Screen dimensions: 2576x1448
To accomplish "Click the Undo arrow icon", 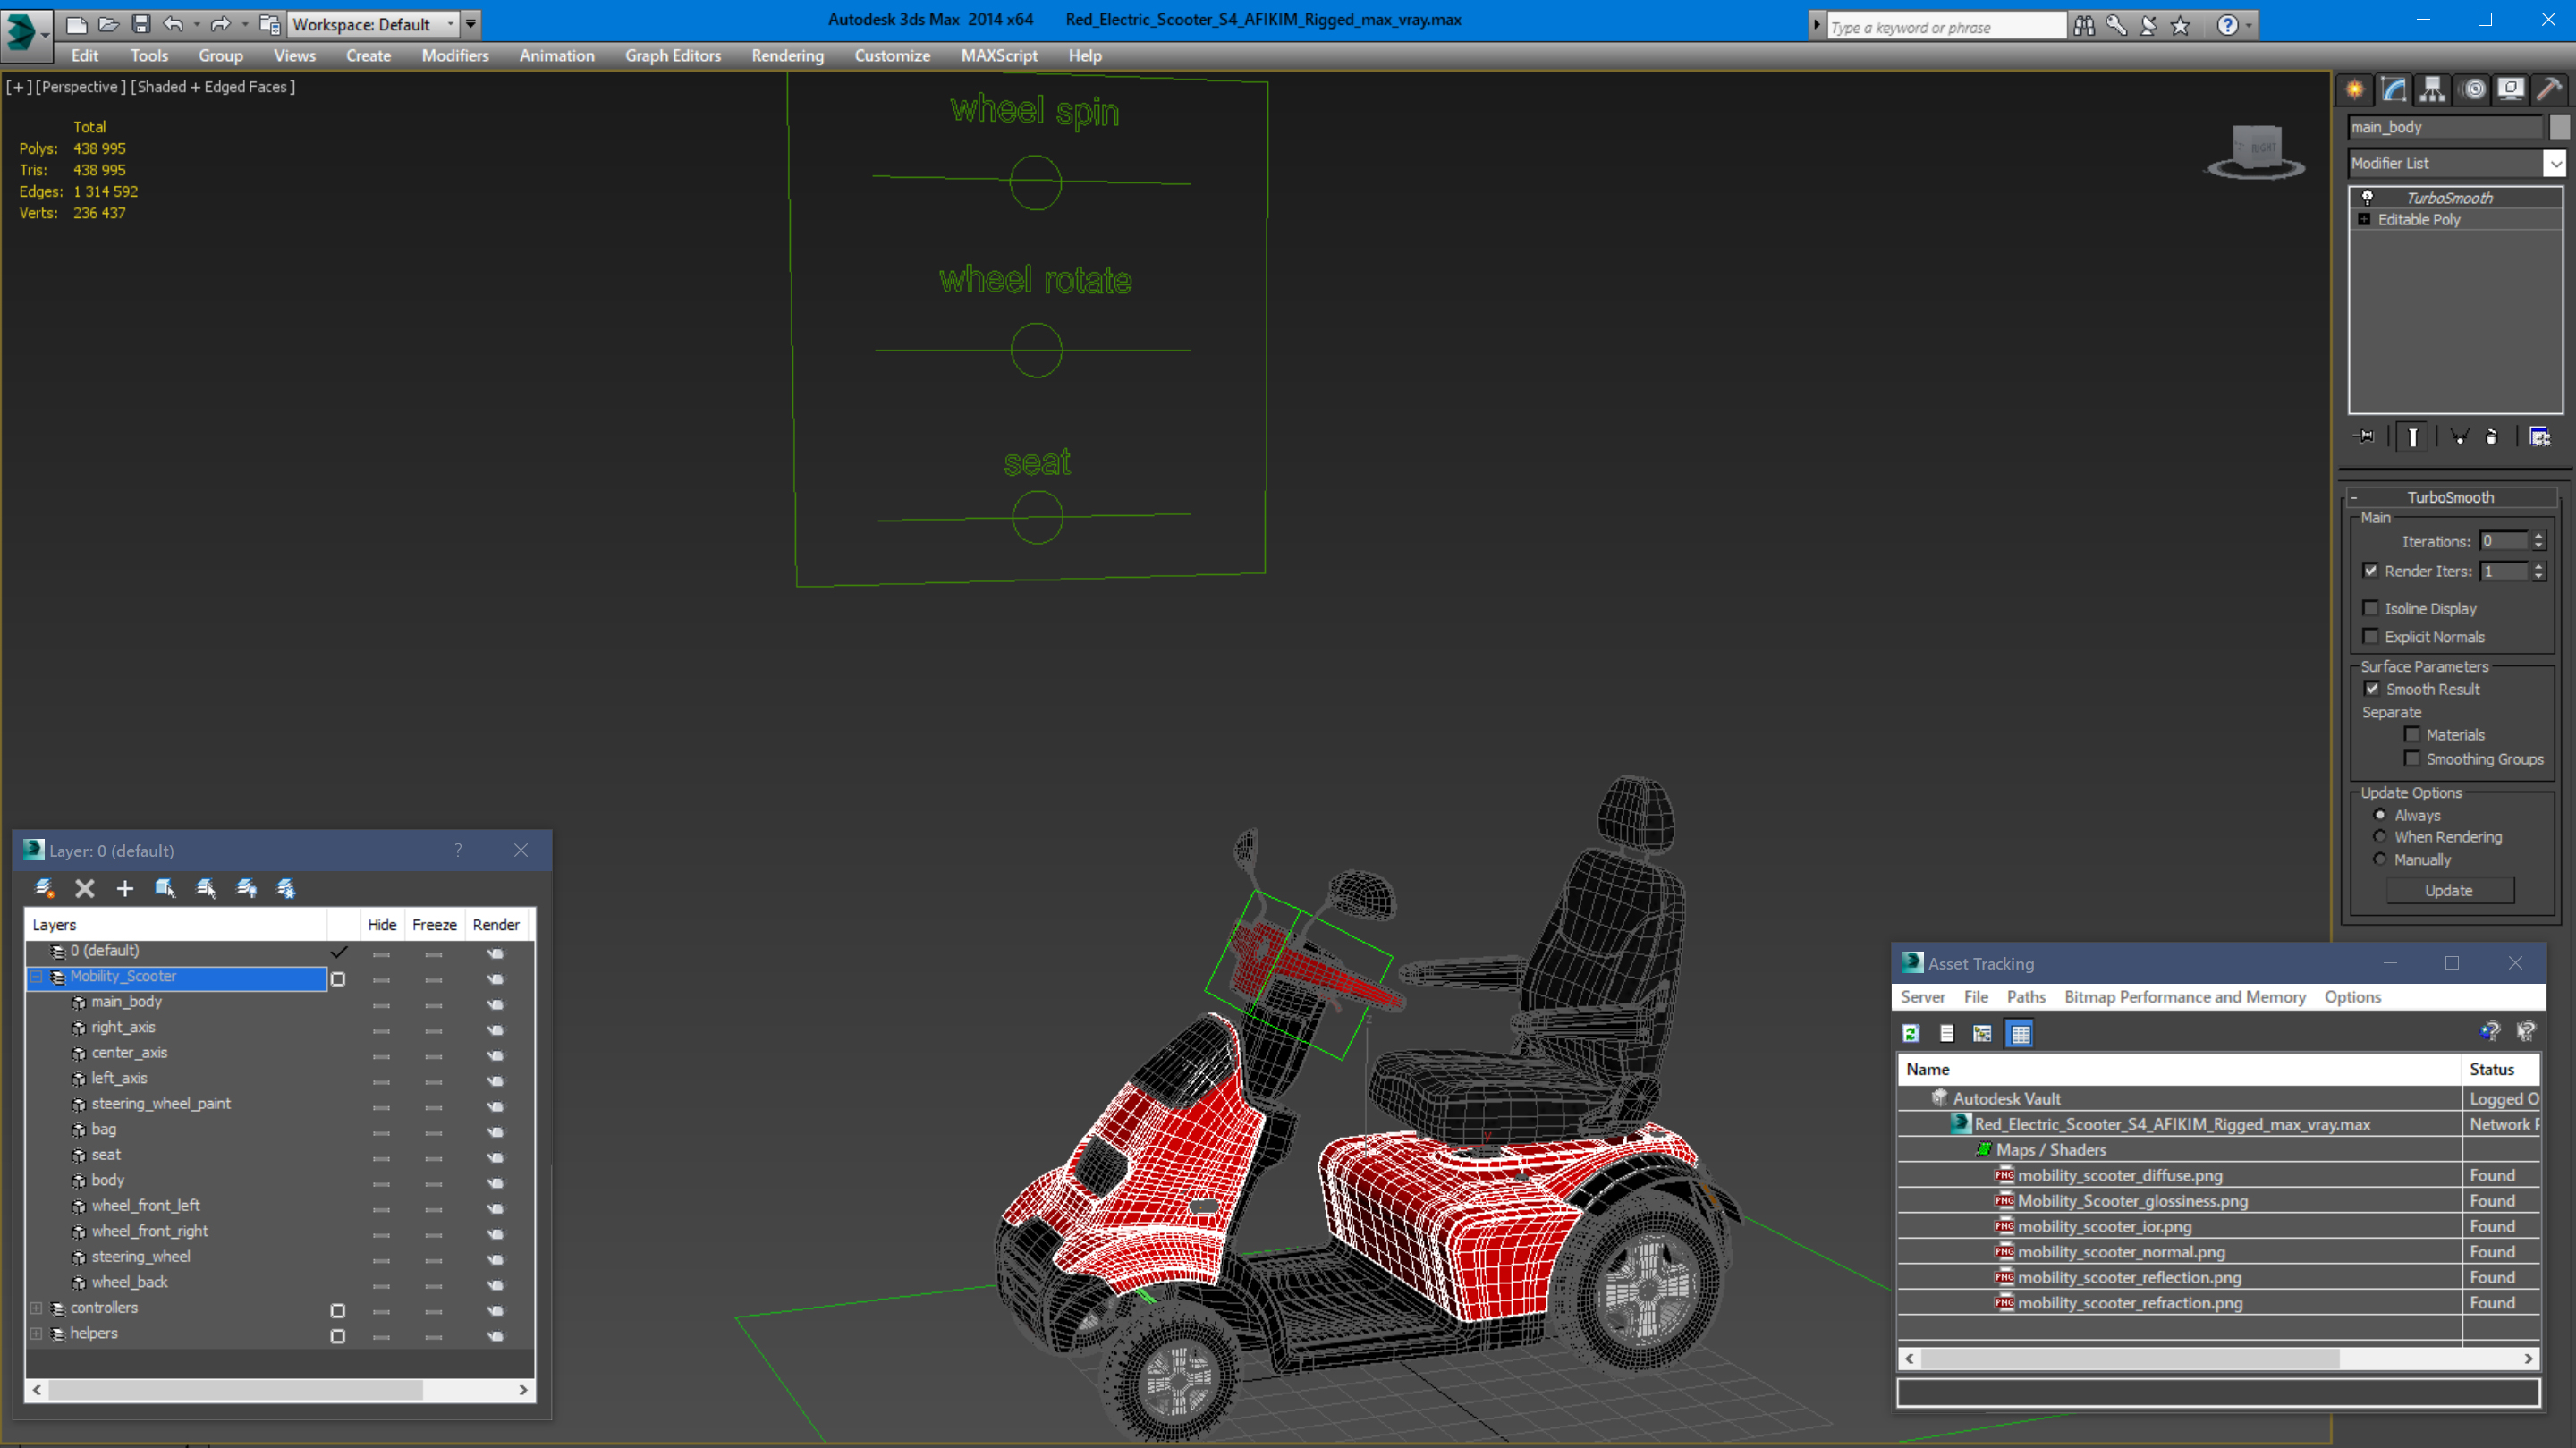I will 173,24.
